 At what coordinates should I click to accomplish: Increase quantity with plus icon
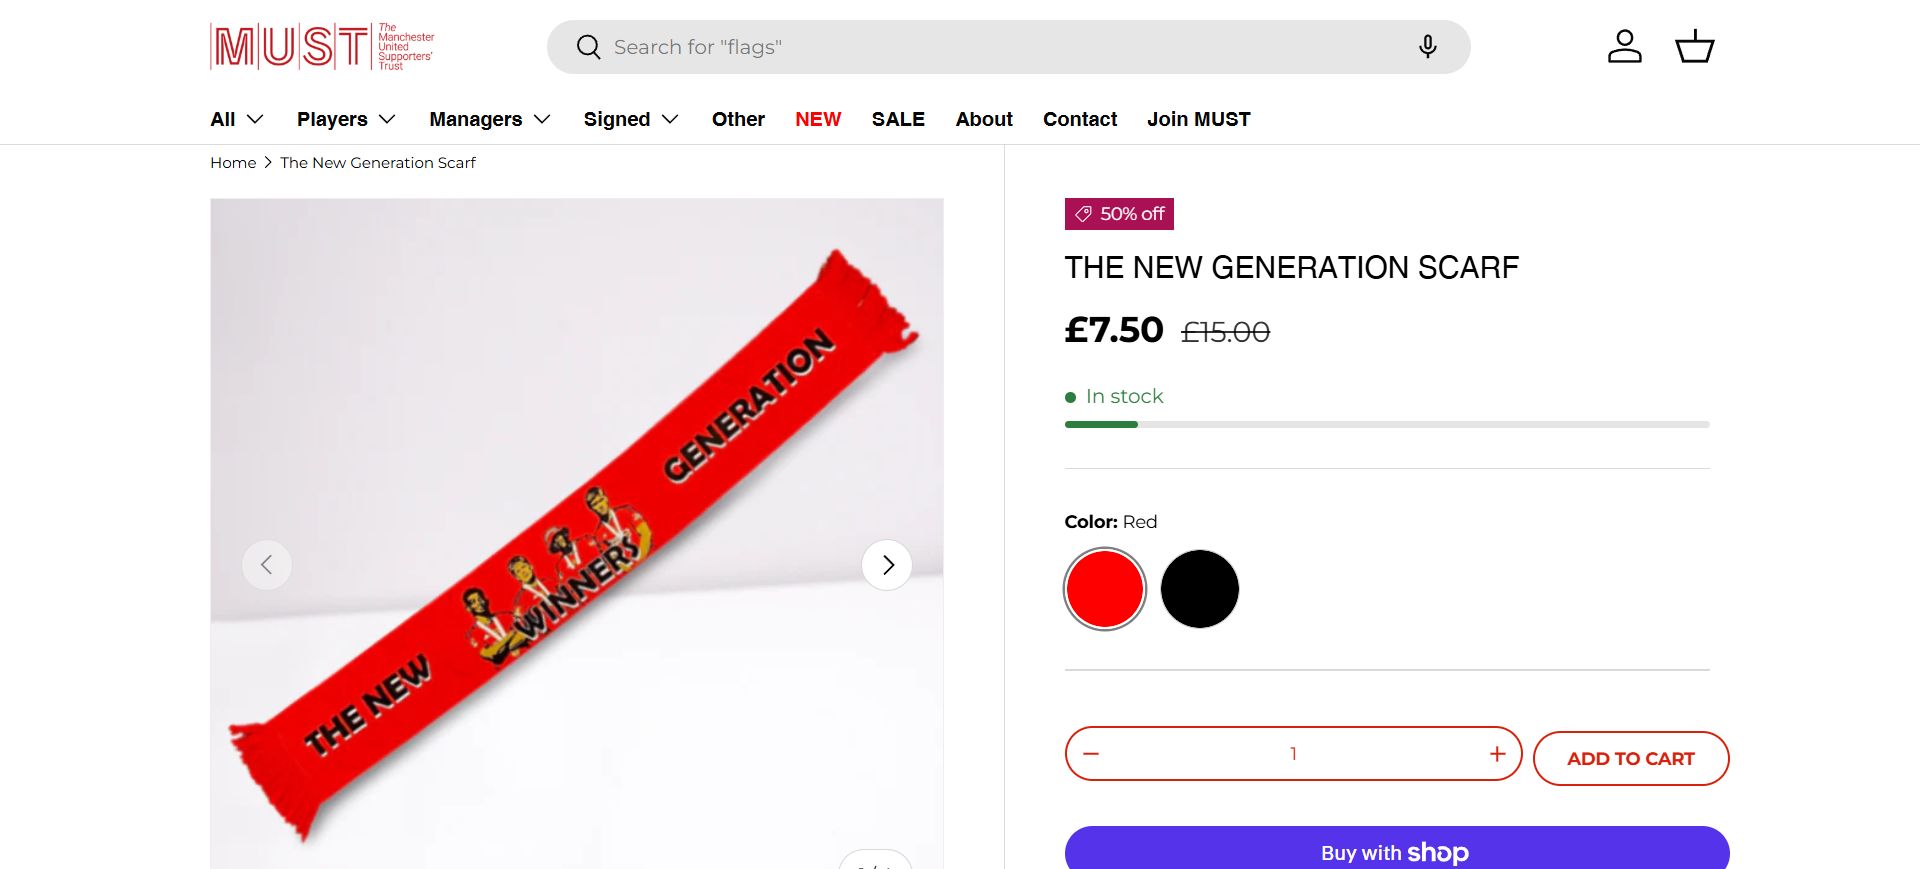(1497, 754)
